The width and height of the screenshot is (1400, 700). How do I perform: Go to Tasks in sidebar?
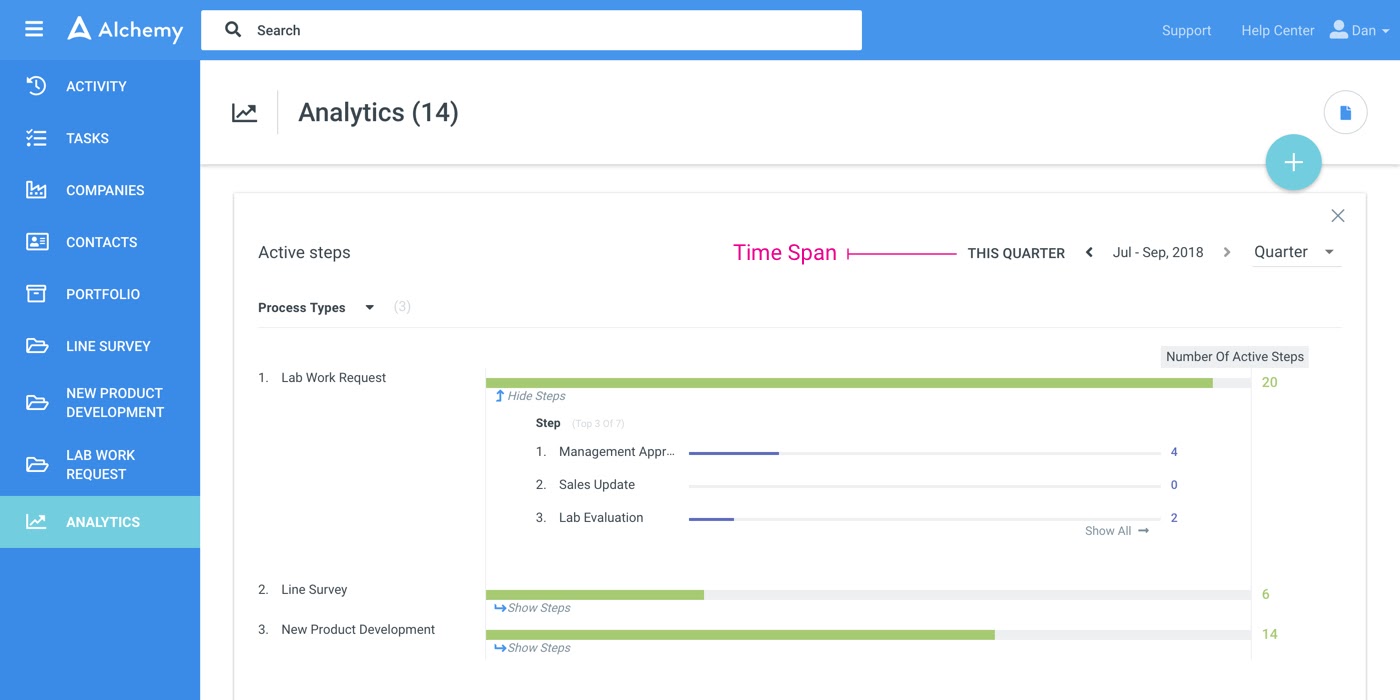(100, 138)
